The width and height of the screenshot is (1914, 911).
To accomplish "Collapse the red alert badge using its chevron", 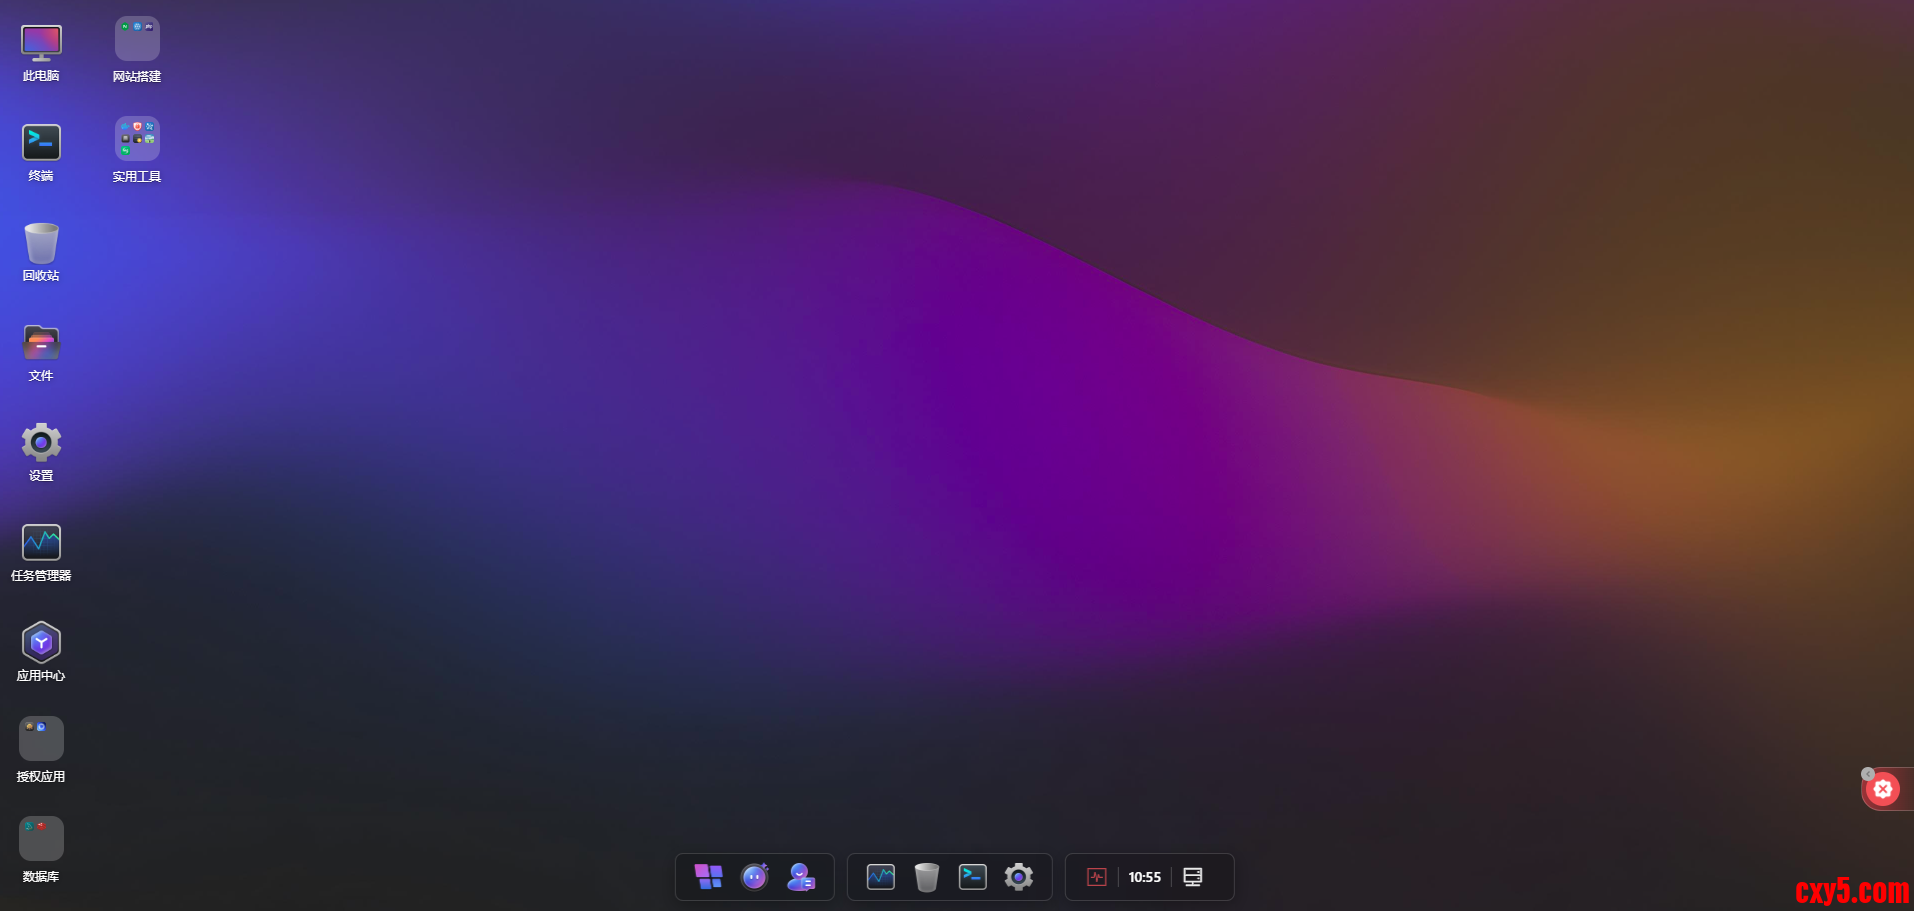I will click(1867, 774).
